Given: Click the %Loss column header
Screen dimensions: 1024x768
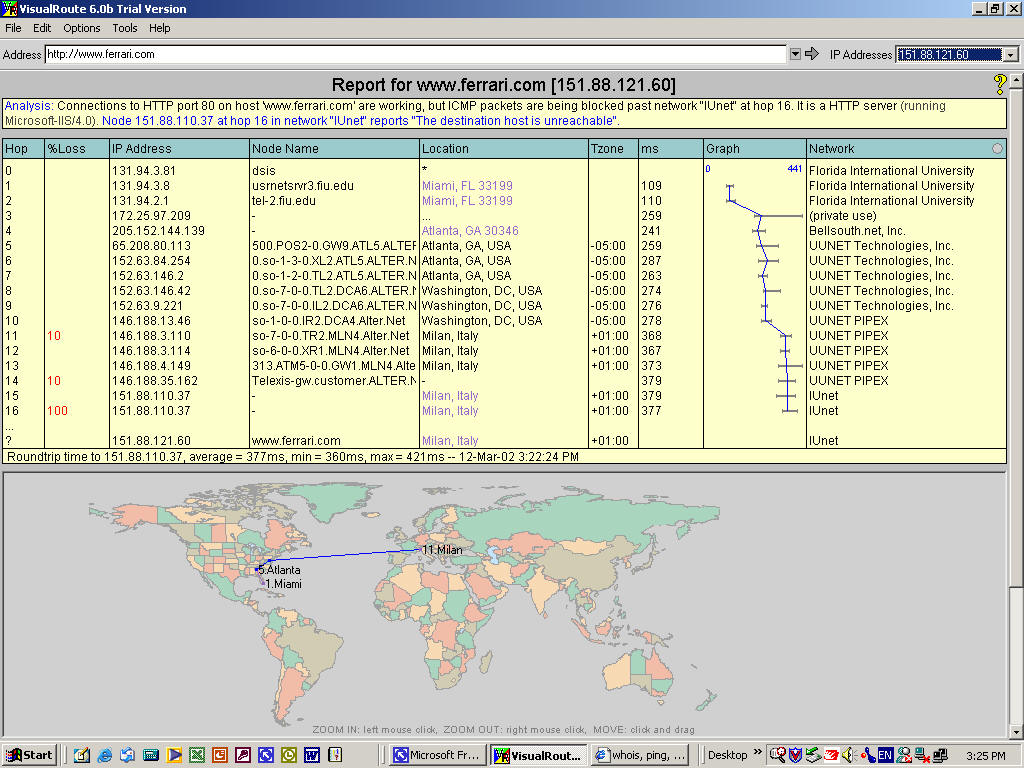Looking at the screenshot, I should 76,148.
